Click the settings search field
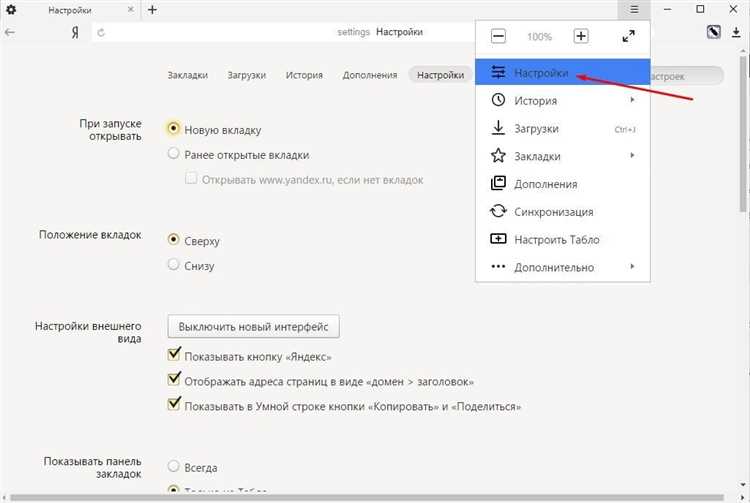Viewport: 750px width, 503px height. tap(687, 76)
